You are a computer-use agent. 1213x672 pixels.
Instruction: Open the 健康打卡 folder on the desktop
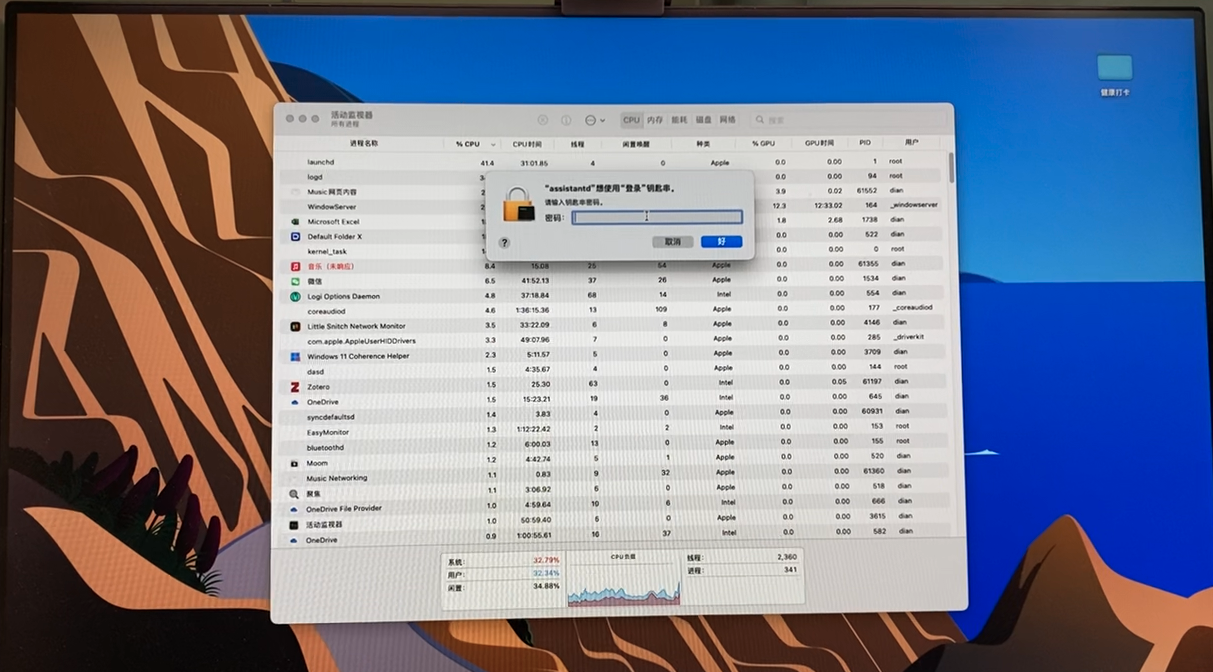(1114, 69)
